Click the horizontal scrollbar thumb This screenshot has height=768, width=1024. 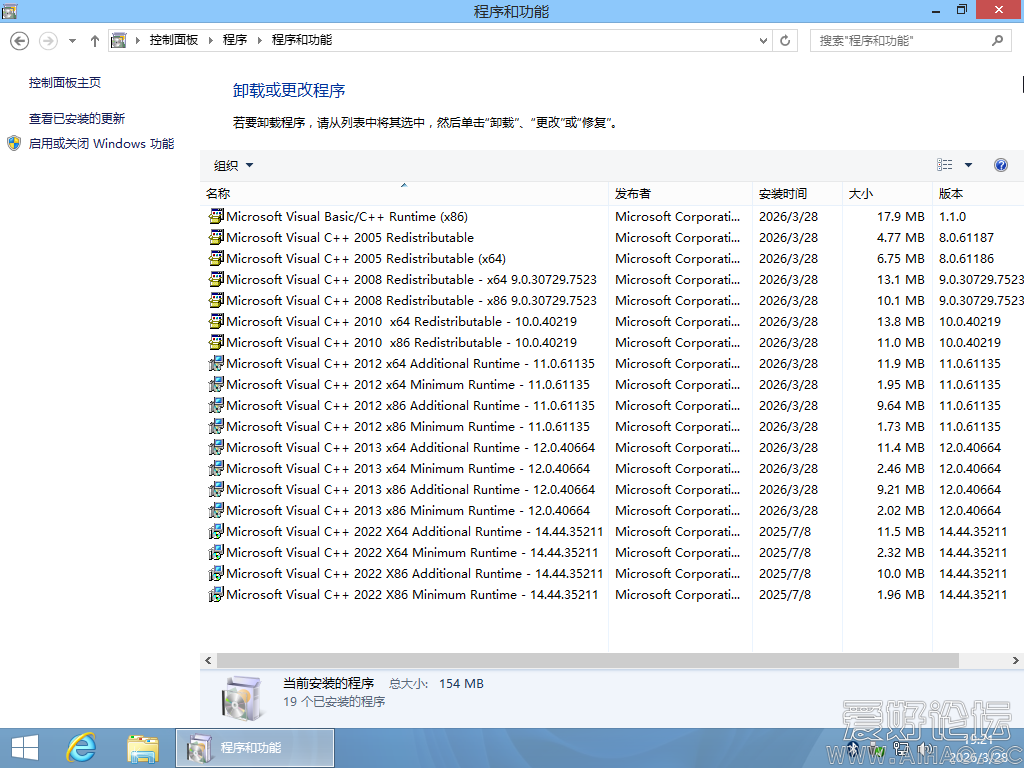(588, 660)
